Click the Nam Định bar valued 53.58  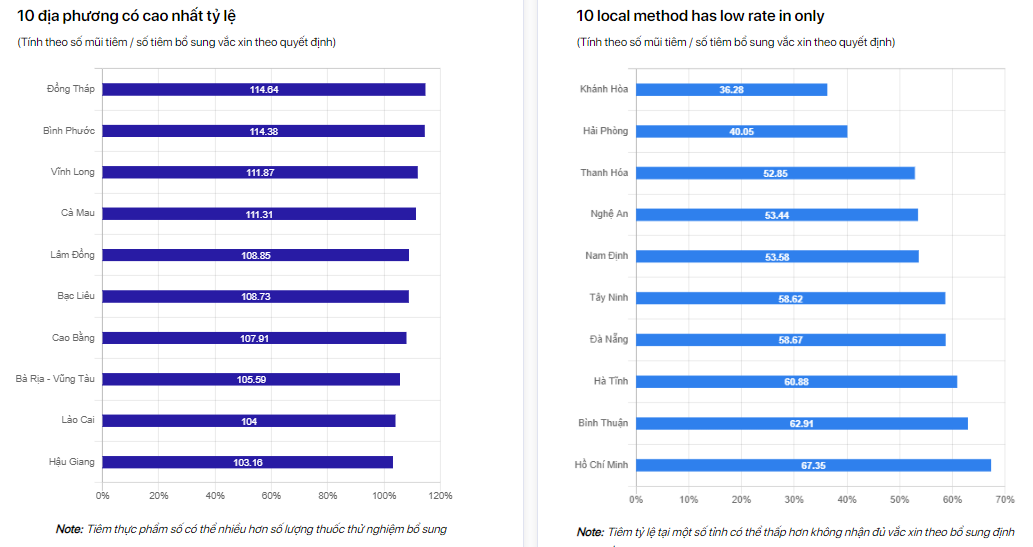[777, 256]
